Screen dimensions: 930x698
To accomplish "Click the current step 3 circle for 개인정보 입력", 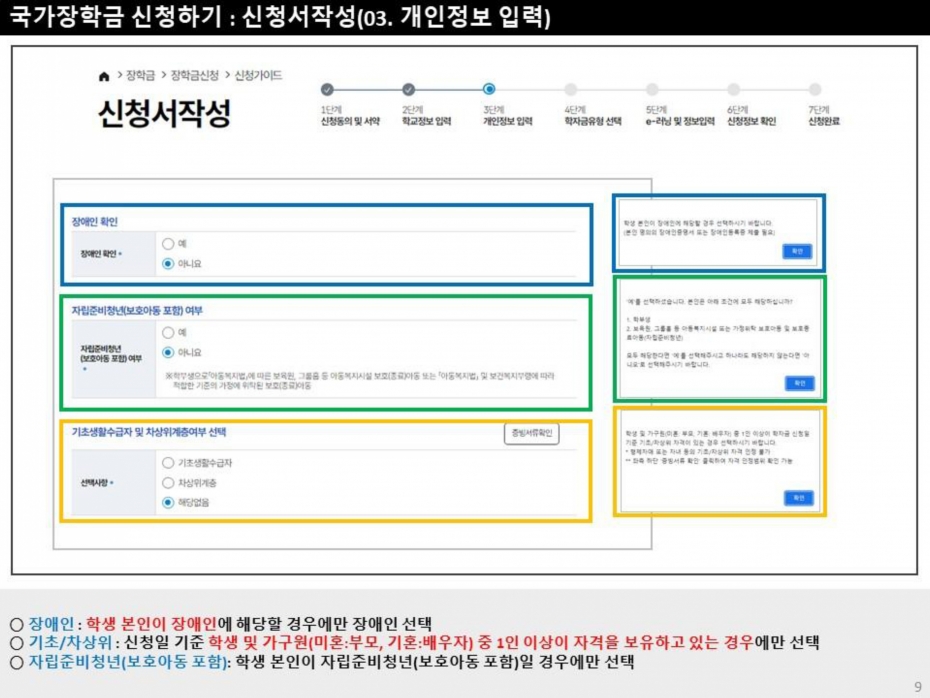I will tap(489, 90).
